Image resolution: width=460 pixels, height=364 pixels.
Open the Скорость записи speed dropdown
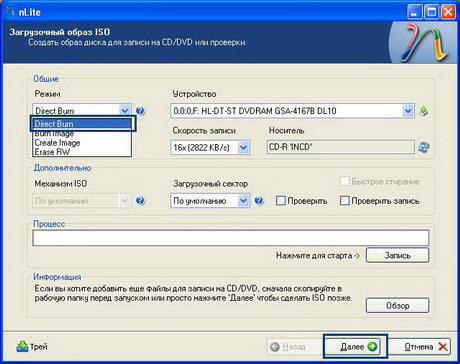(x=244, y=147)
